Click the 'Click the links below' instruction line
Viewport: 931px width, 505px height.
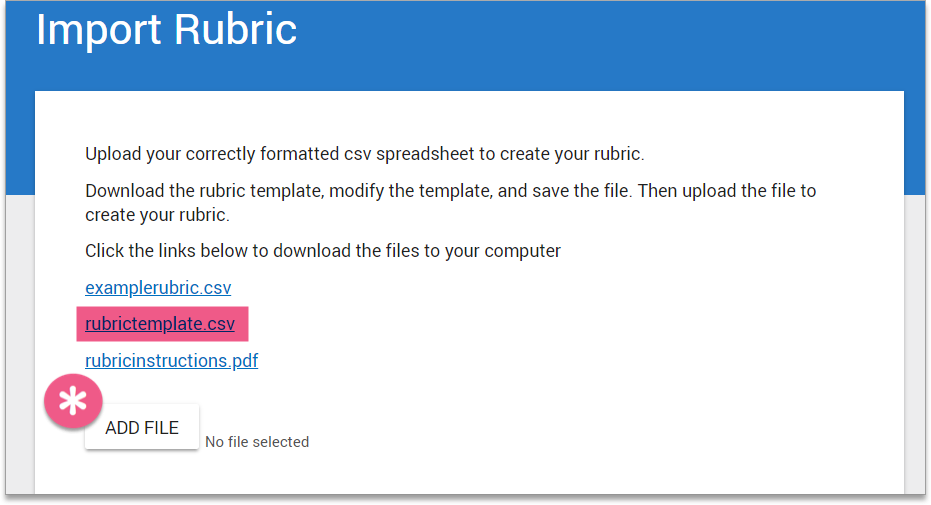click(x=322, y=251)
